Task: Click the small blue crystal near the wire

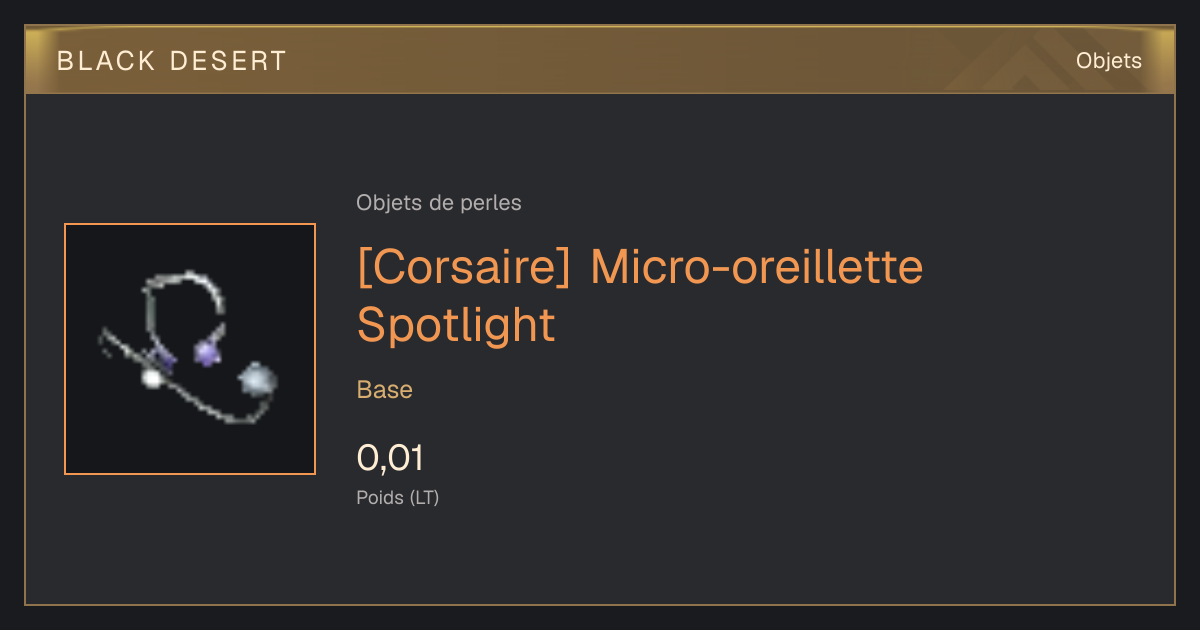Action: click(x=165, y=359)
